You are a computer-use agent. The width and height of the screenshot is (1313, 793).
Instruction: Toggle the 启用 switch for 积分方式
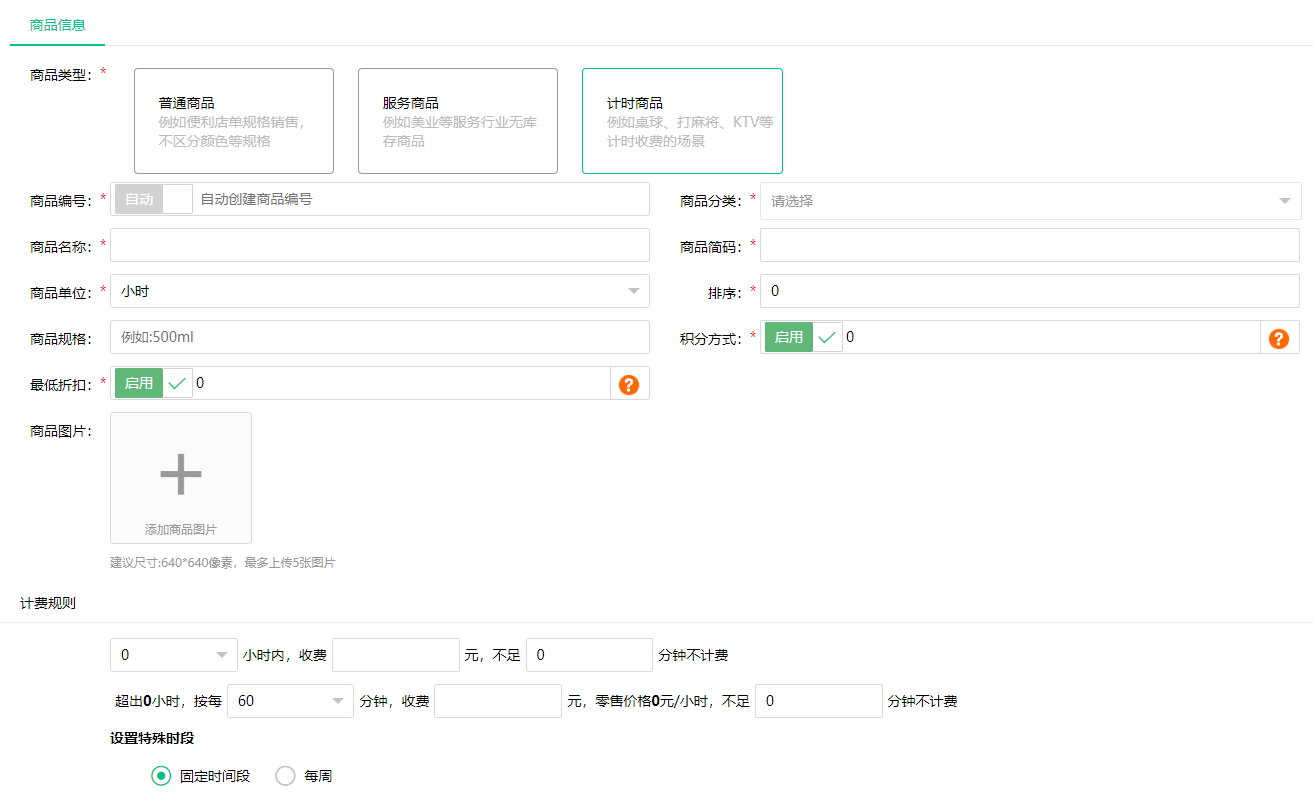pyautogui.click(x=790, y=337)
